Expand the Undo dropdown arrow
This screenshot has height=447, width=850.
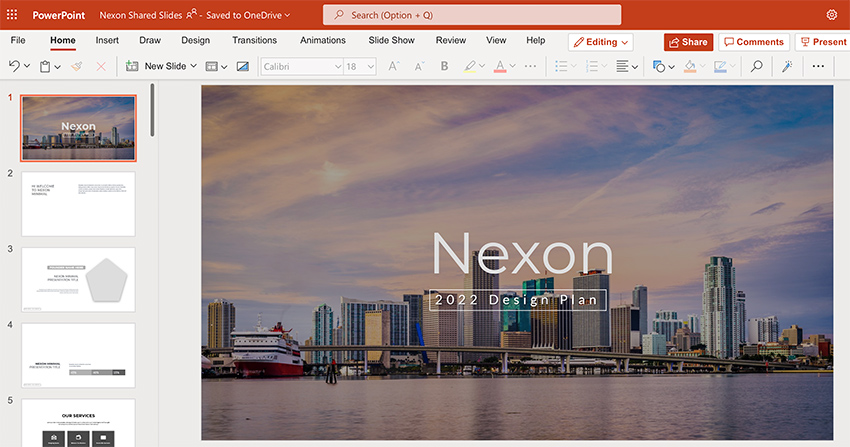[27, 67]
